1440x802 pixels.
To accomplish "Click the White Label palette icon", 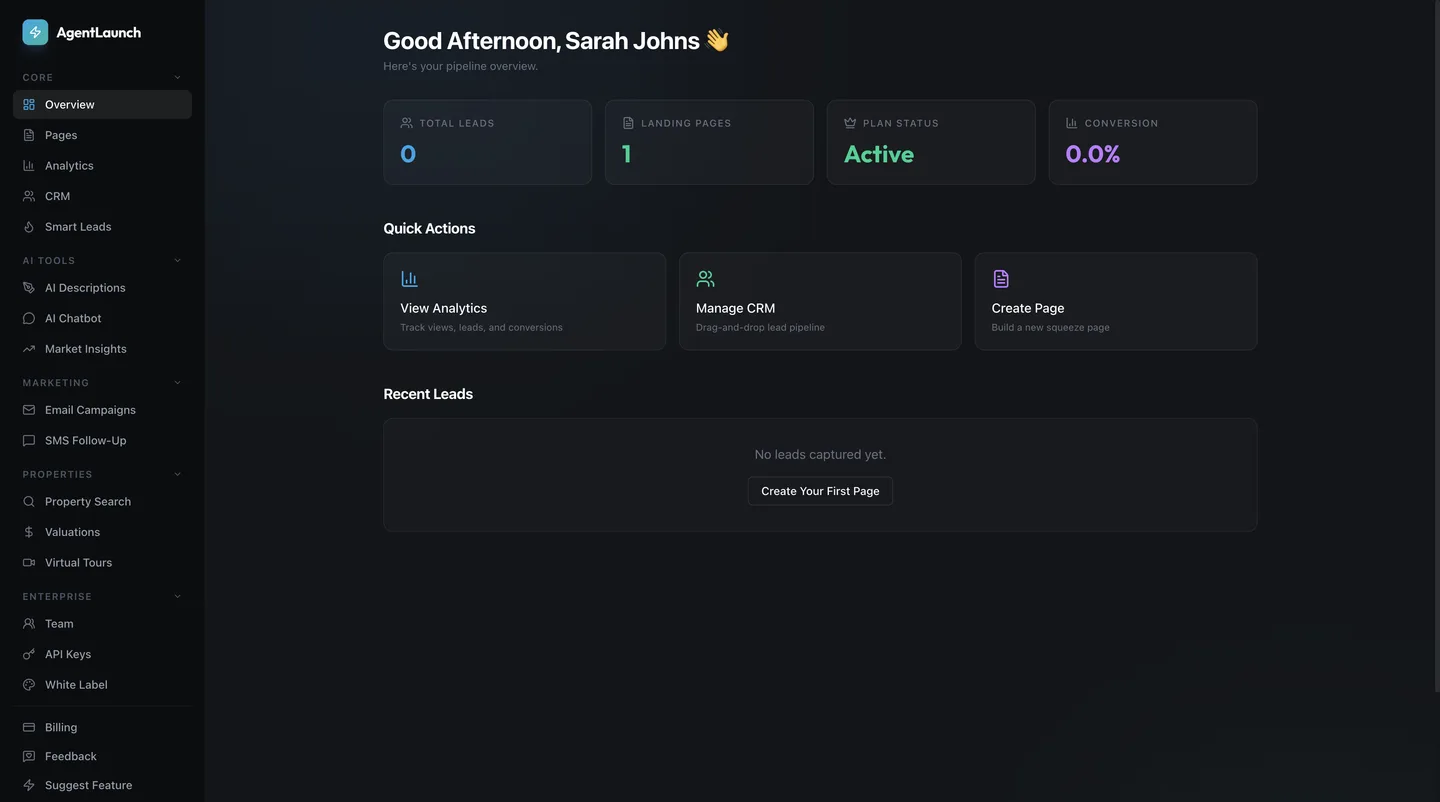I will coord(29,685).
